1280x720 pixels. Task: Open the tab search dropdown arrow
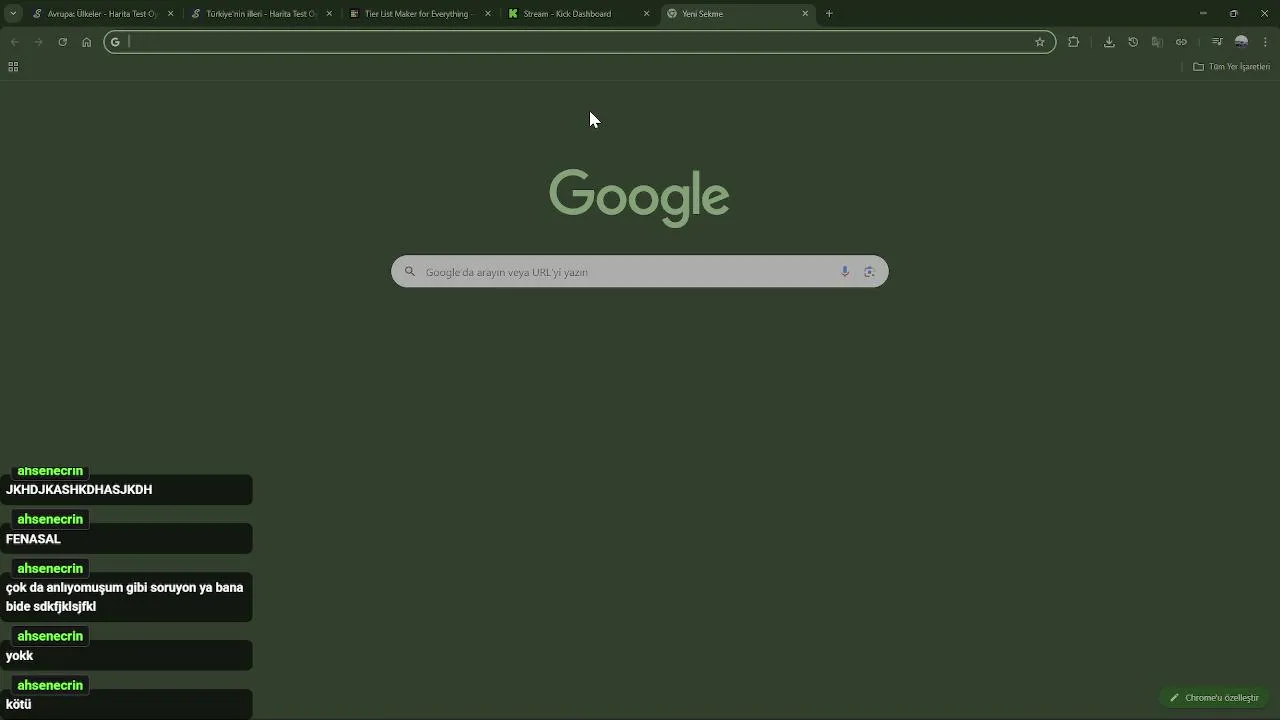coord(13,14)
